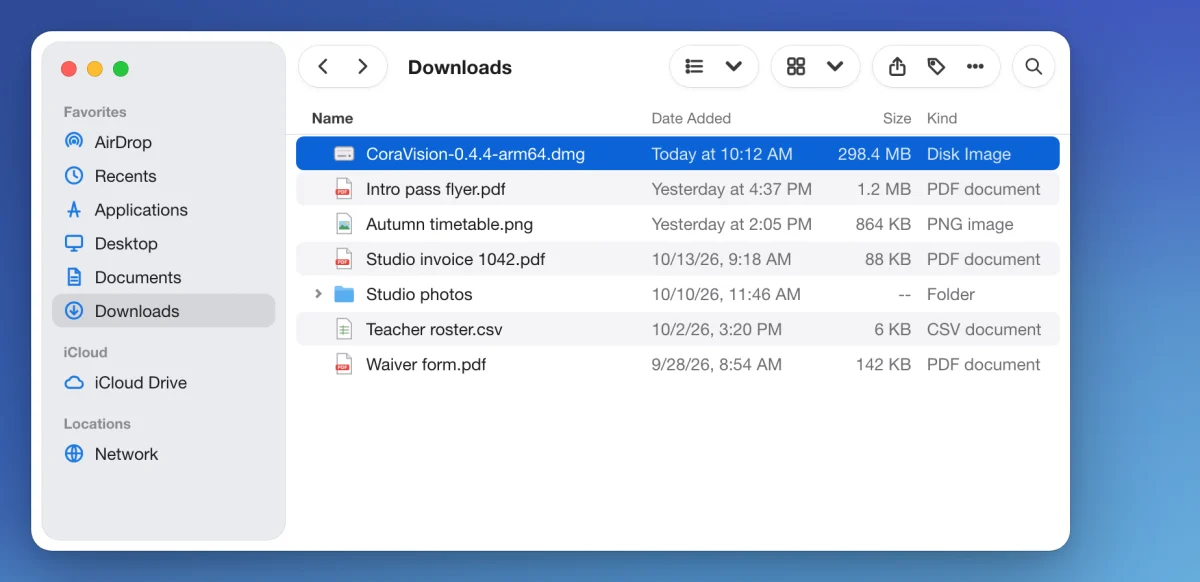Click the AirDrop sidebar icon
1200x582 pixels.
(x=74, y=142)
